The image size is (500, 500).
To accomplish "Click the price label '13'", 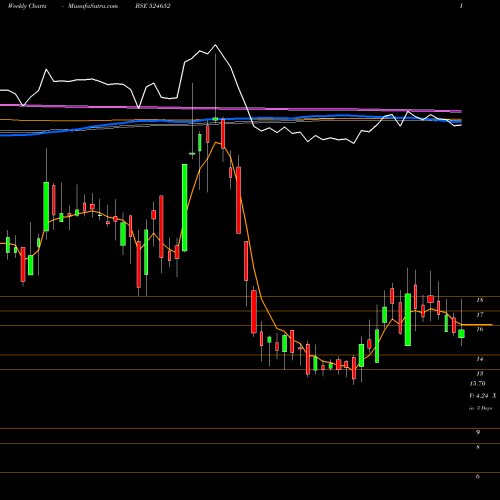I will coord(480,374).
